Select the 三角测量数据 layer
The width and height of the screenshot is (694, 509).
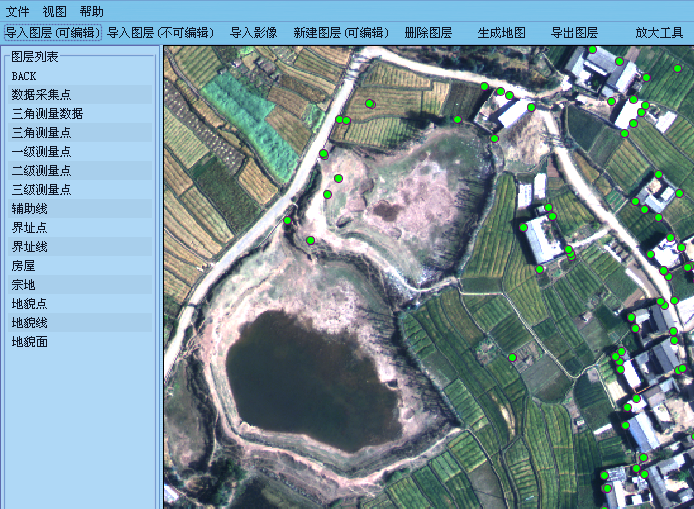point(80,114)
